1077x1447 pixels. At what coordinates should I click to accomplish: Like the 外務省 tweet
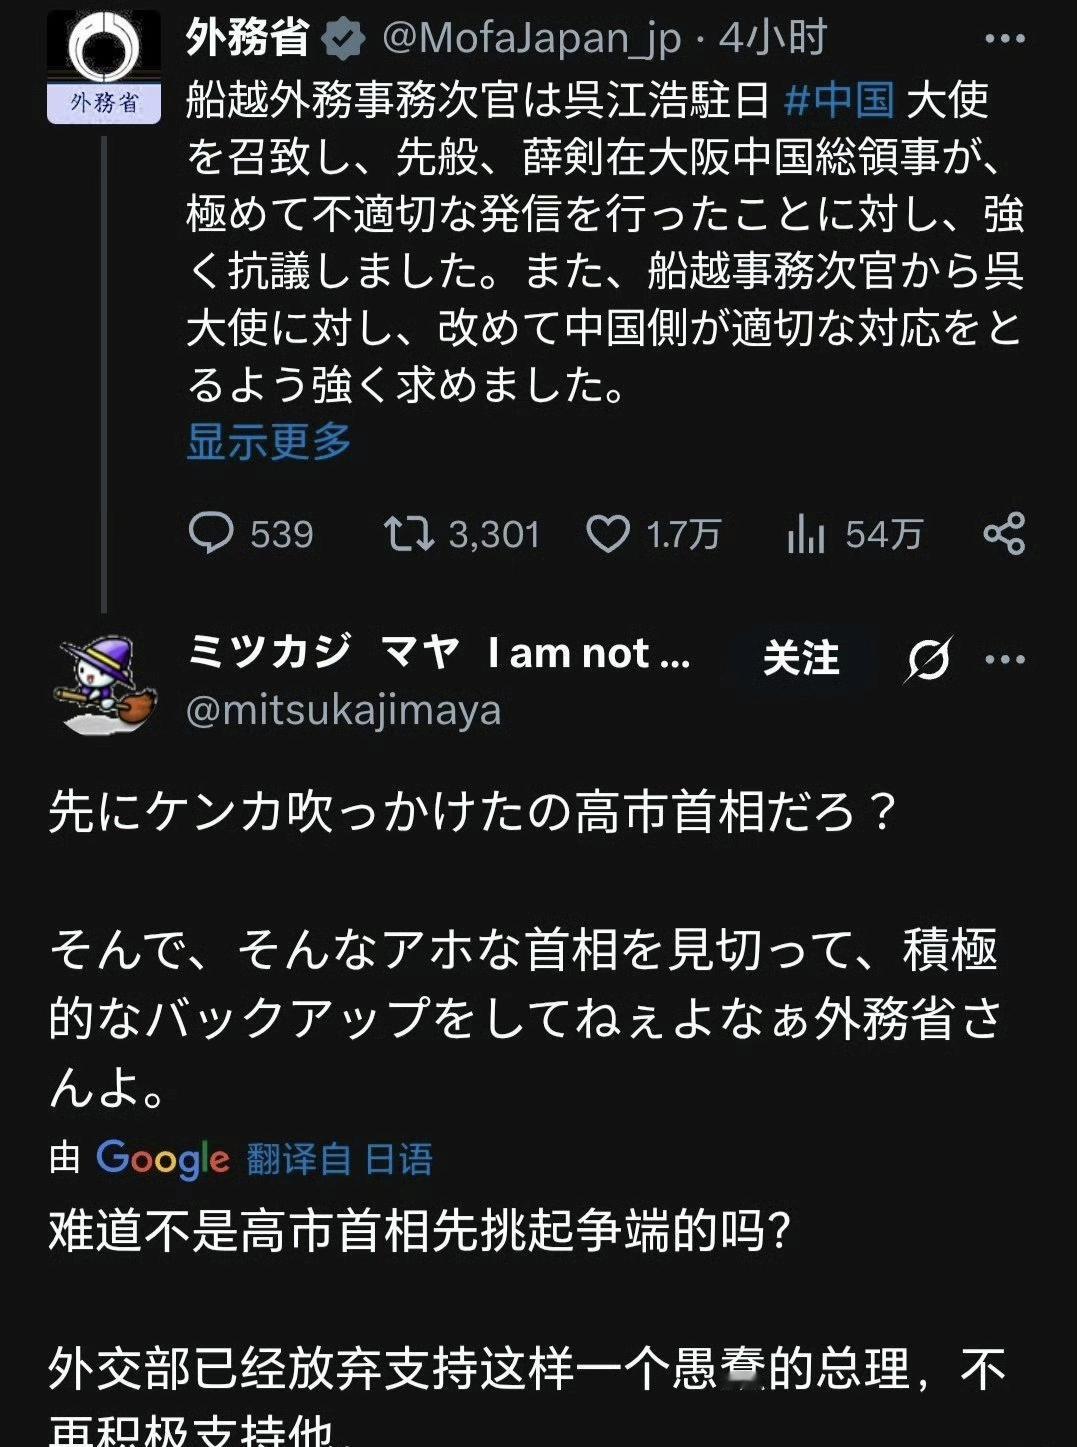pyautogui.click(x=608, y=534)
